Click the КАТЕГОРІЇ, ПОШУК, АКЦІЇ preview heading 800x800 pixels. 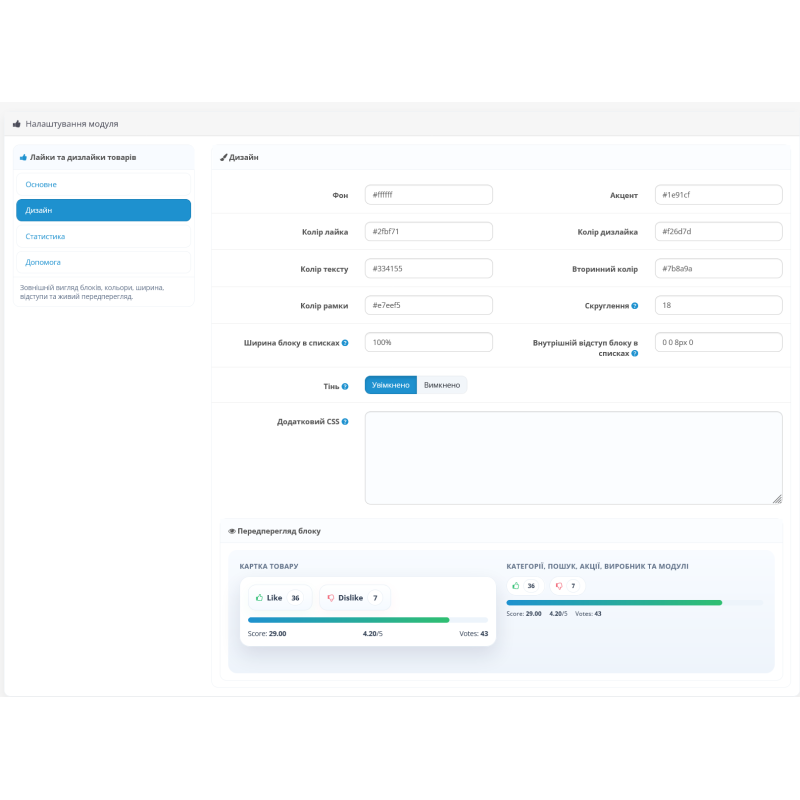tap(597, 566)
